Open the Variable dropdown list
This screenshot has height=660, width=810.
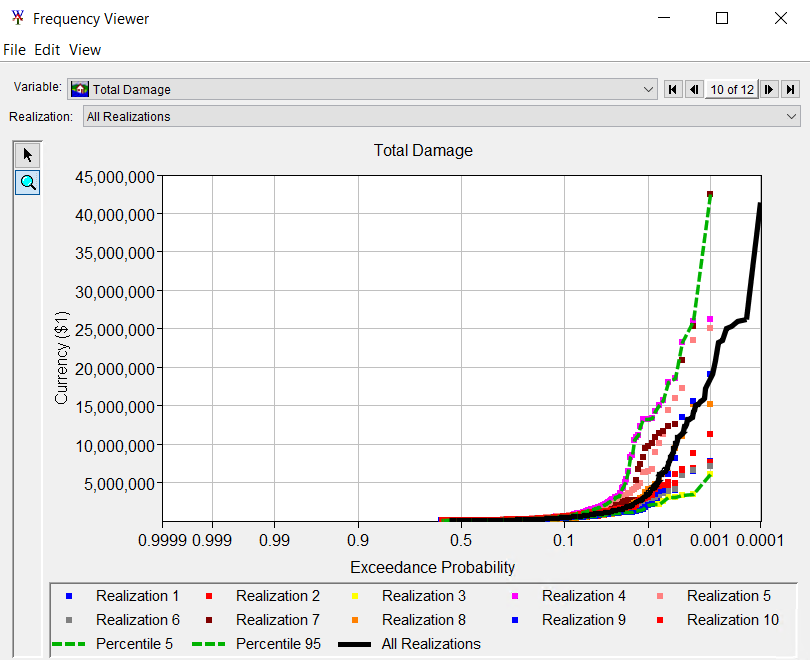[649, 90]
